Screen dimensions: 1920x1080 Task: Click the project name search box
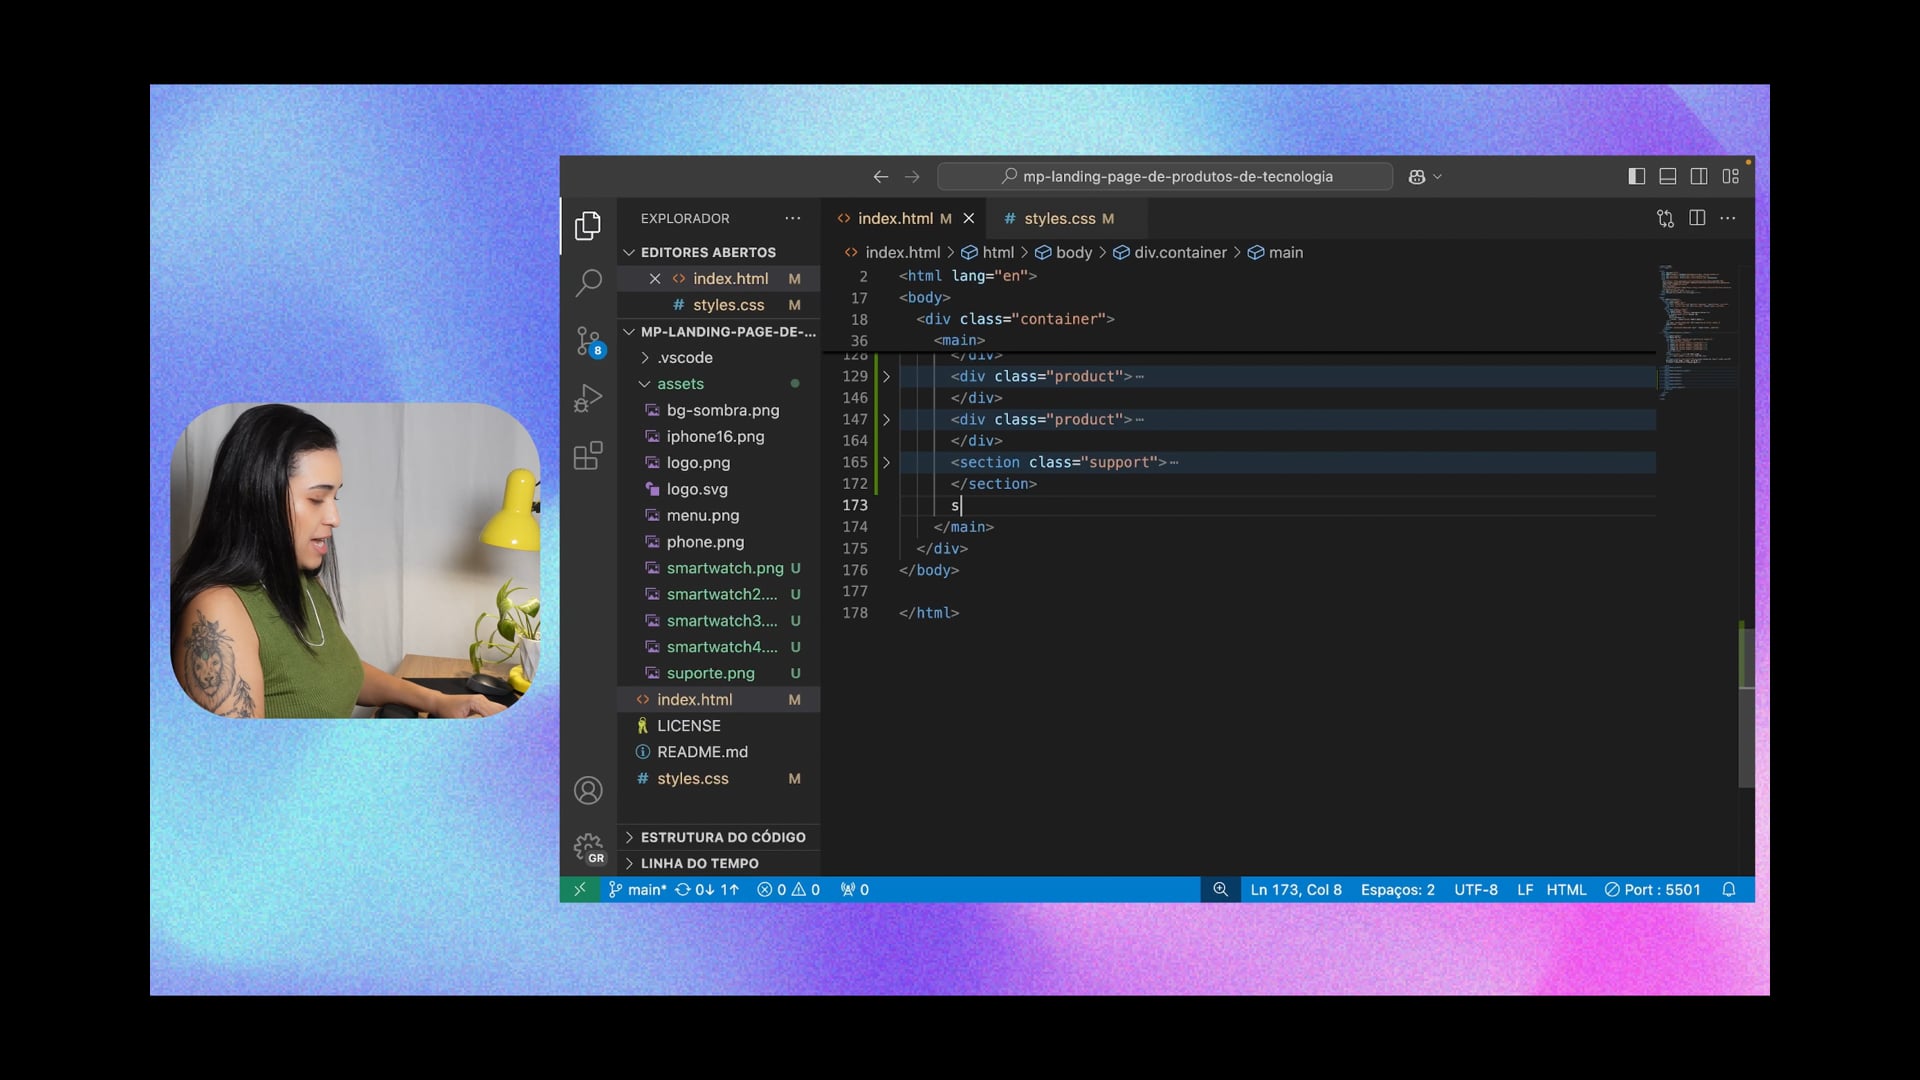click(x=1165, y=176)
